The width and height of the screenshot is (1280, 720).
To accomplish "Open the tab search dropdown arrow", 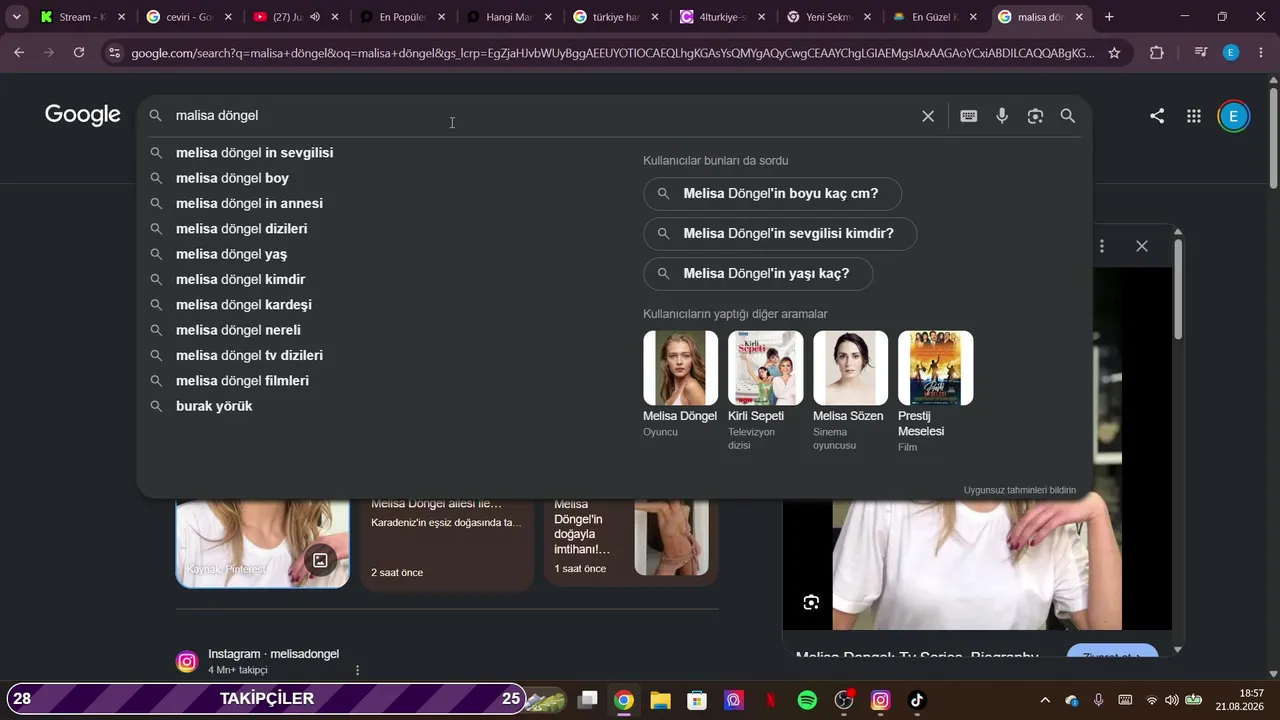I will click(x=17, y=17).
